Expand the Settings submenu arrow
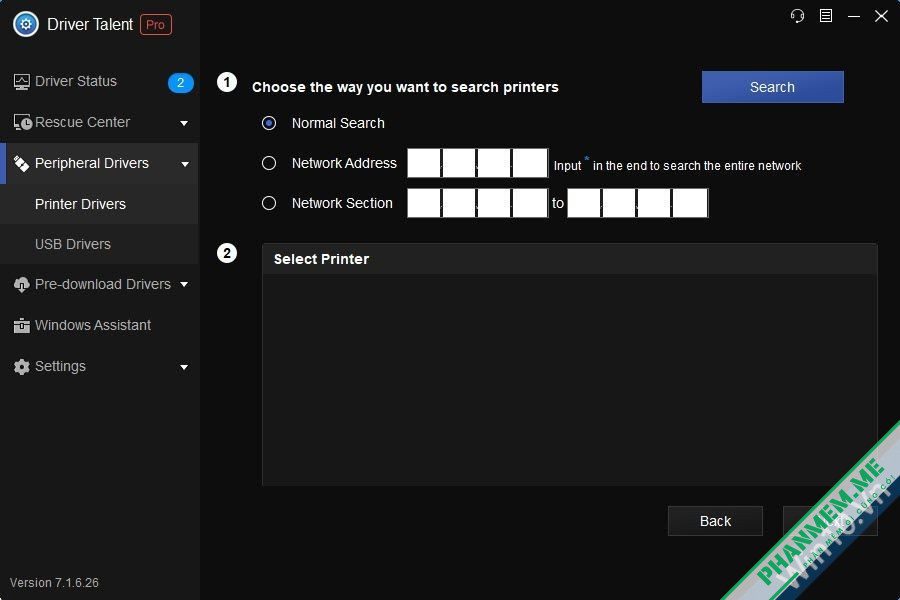This screenshot has width=900, height=600. tap(184, 367)
